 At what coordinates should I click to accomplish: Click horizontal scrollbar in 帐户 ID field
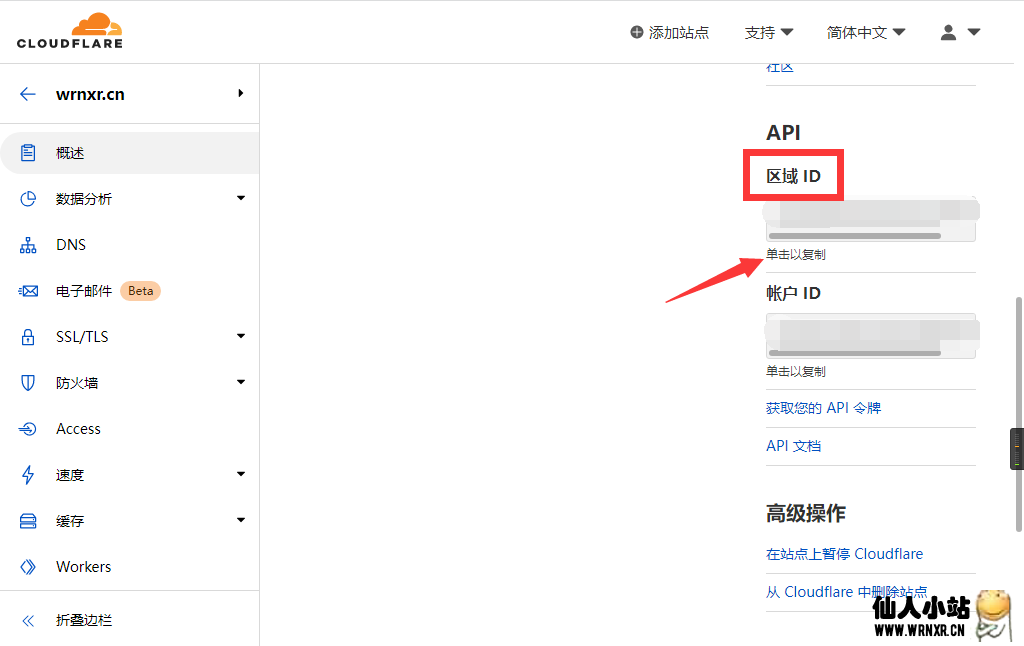855,353
